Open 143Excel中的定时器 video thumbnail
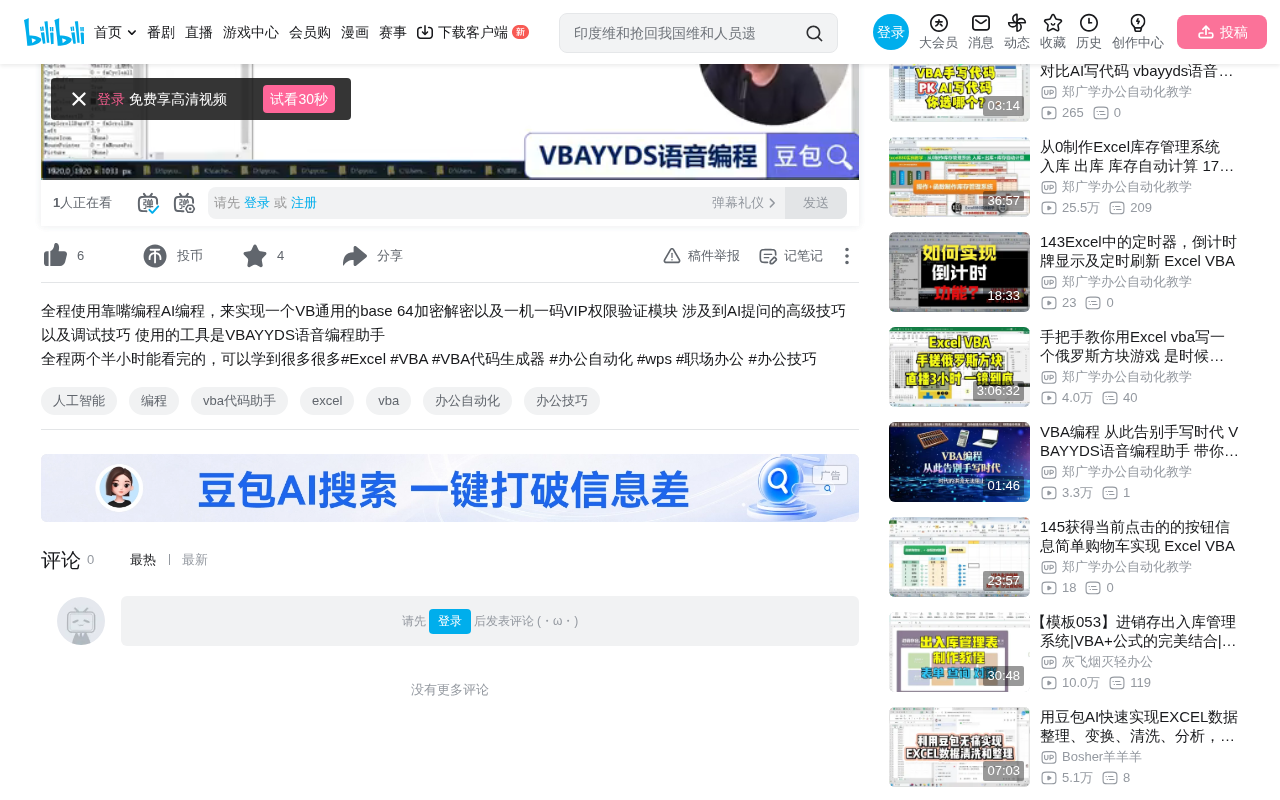This screenshot has height=800, width=1280. tap(959, 272)
